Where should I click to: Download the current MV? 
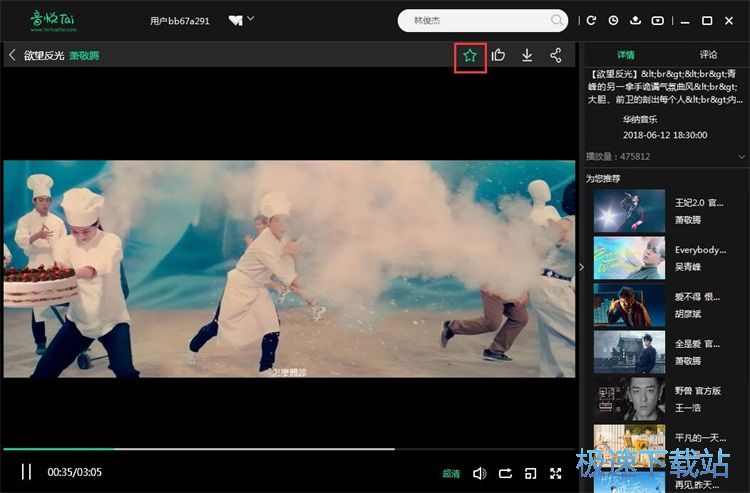tap(527, 55)
